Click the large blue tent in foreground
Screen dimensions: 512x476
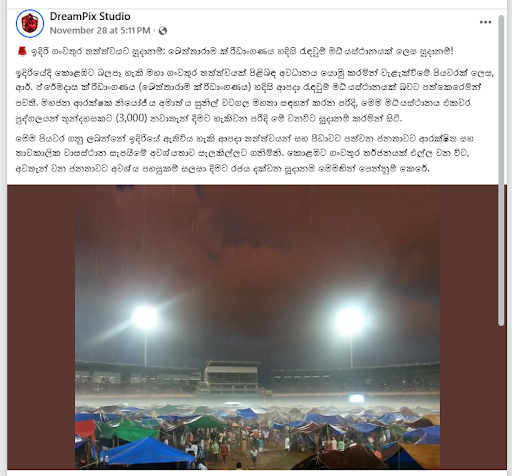(147, 450)
